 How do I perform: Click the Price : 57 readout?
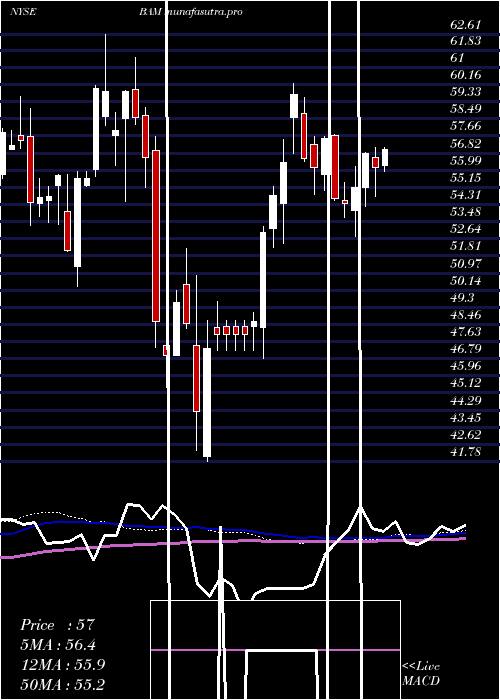click(x=58, y=625)
